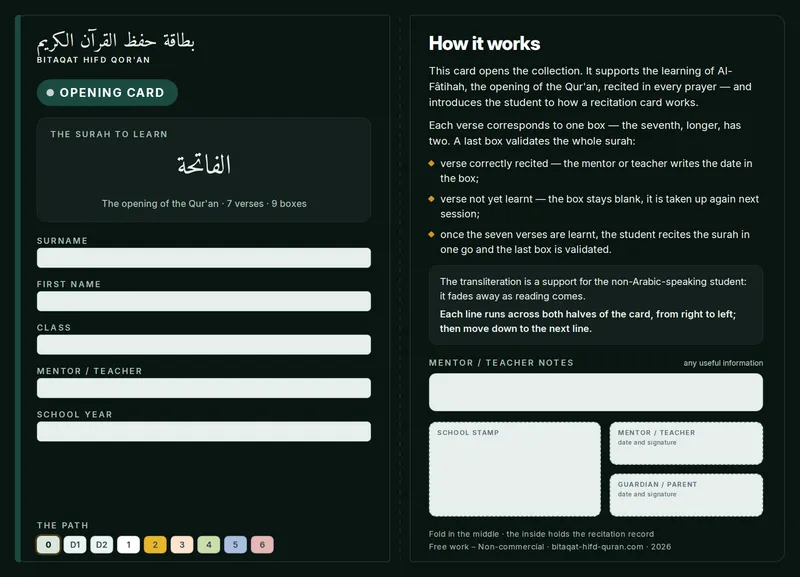
Task: Click the Mentor / Teacher date and signature box
Action: (x=686, y=443)
